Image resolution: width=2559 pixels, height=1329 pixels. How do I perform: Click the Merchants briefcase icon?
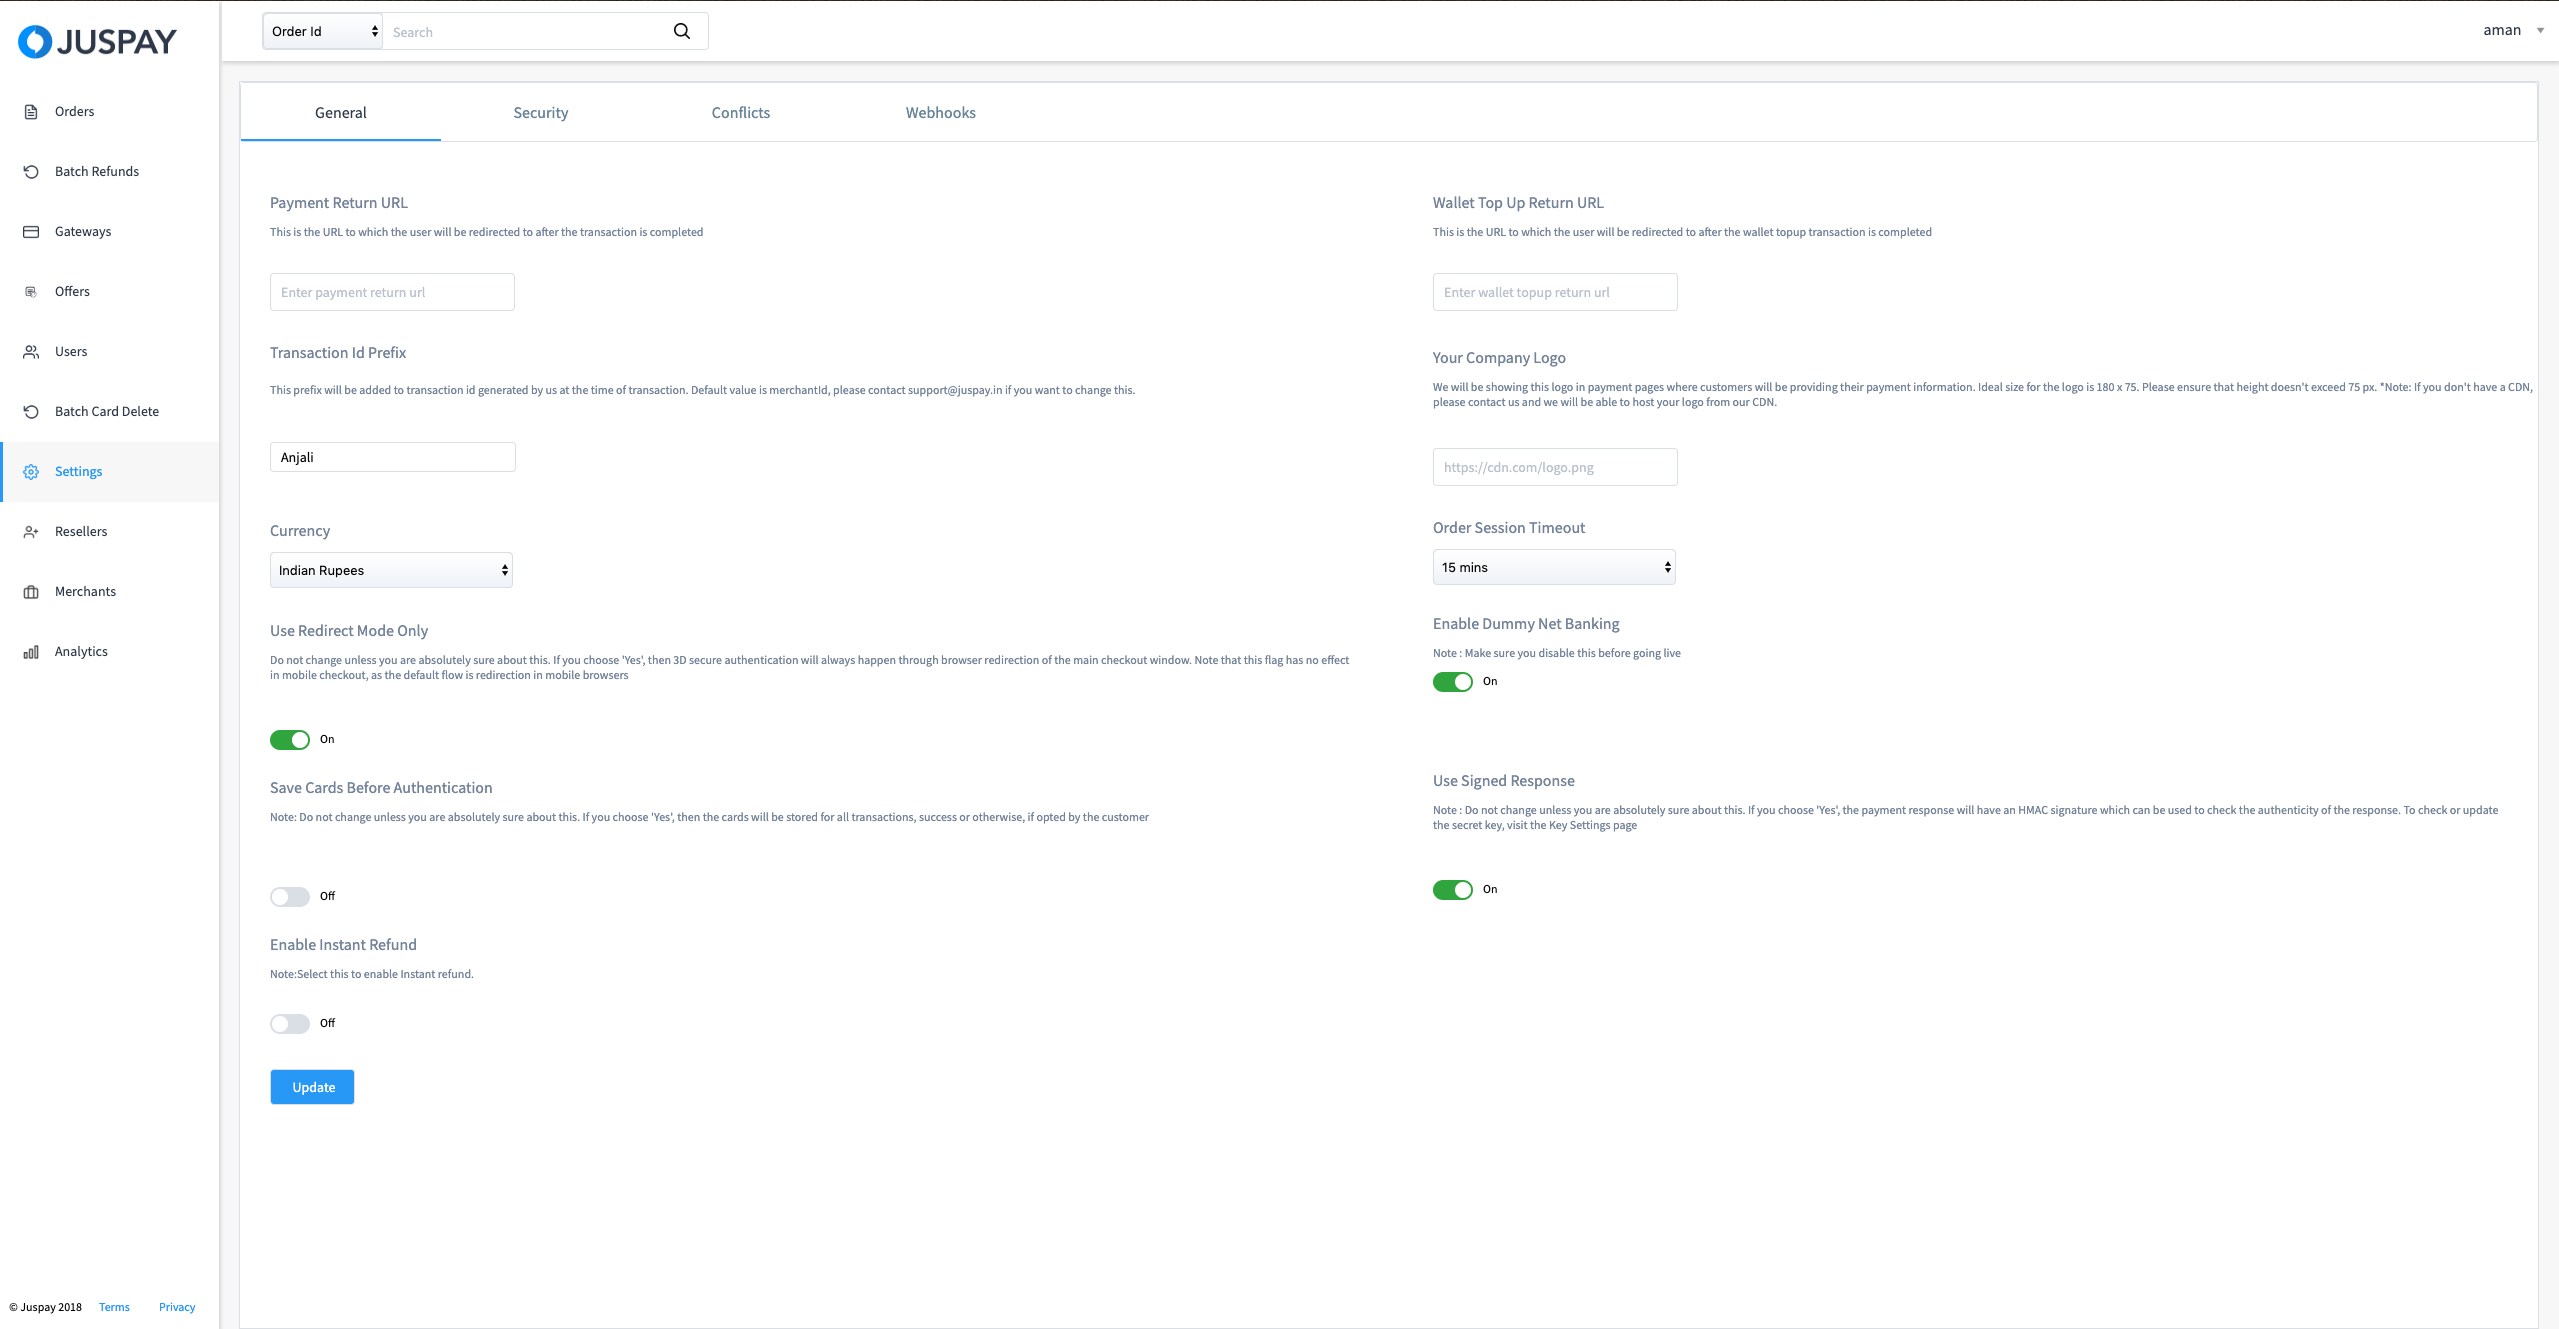coord(31,592)
